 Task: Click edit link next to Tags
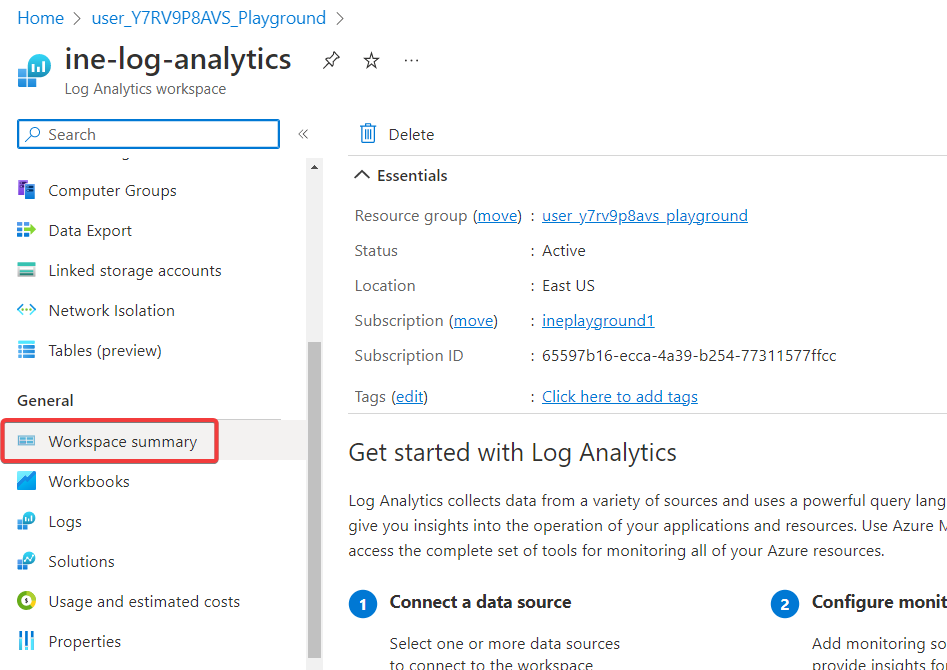point(410,397)
